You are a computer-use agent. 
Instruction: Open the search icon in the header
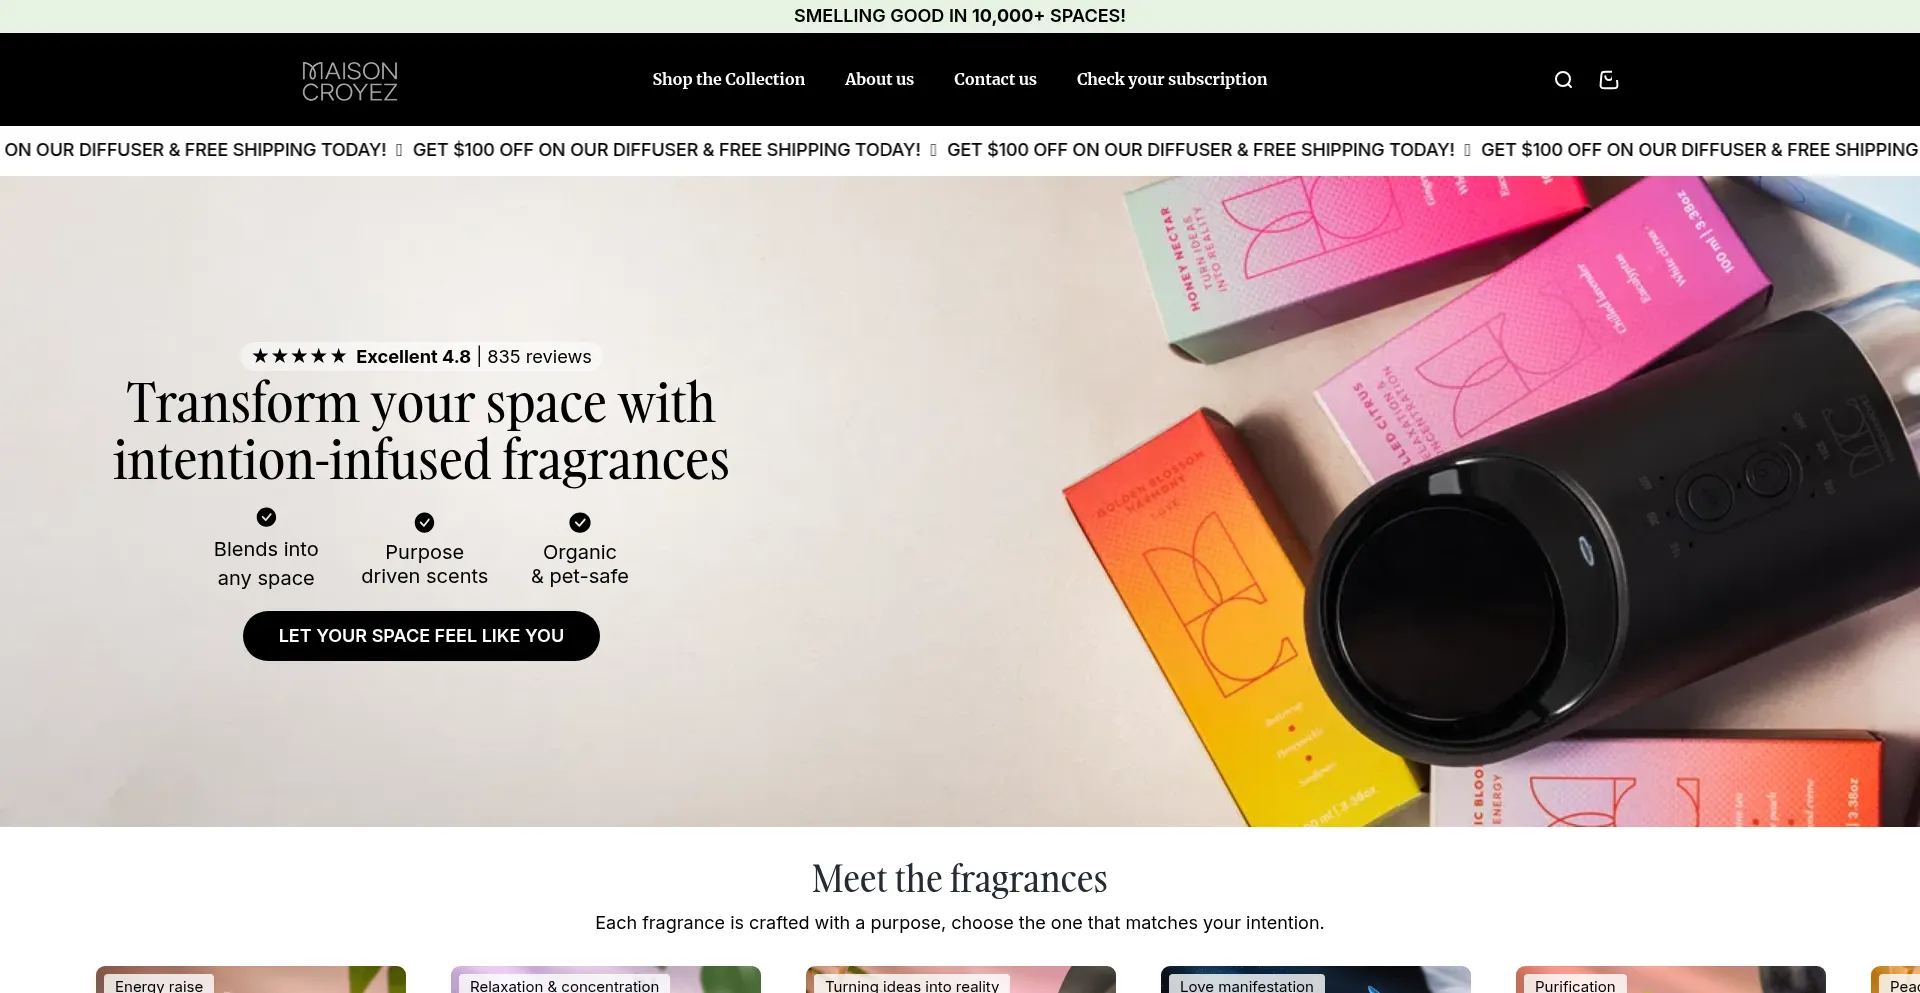(1563, 79)
